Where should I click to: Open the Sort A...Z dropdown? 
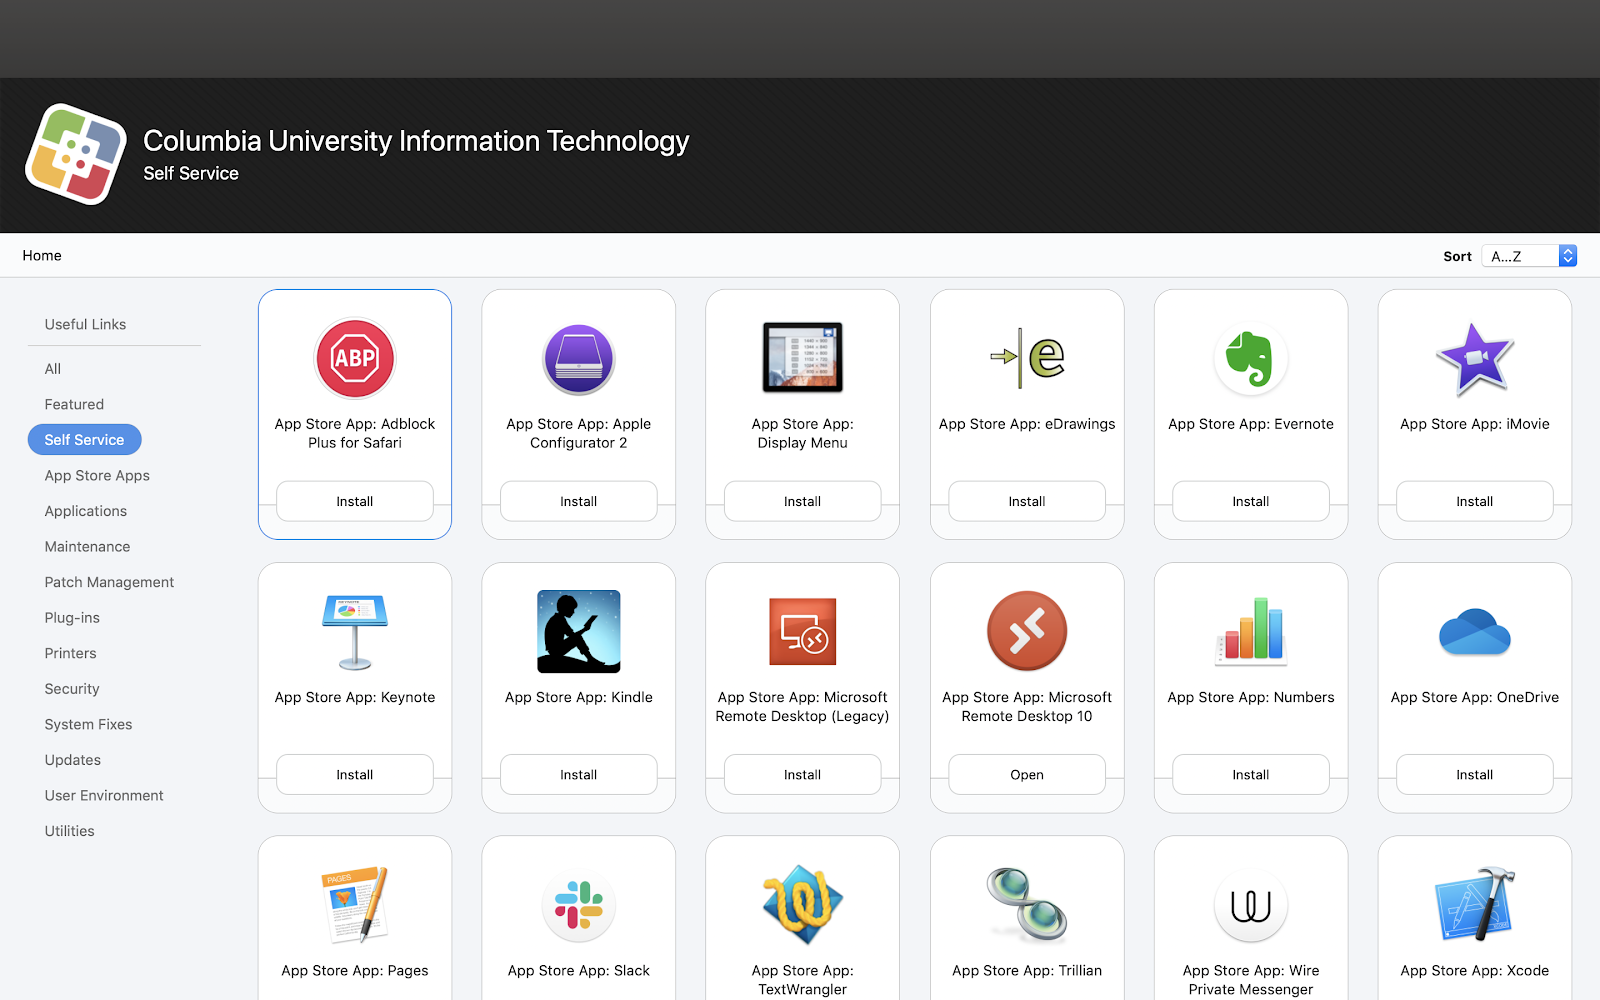pyautogui.click(x=1530, y=256)
